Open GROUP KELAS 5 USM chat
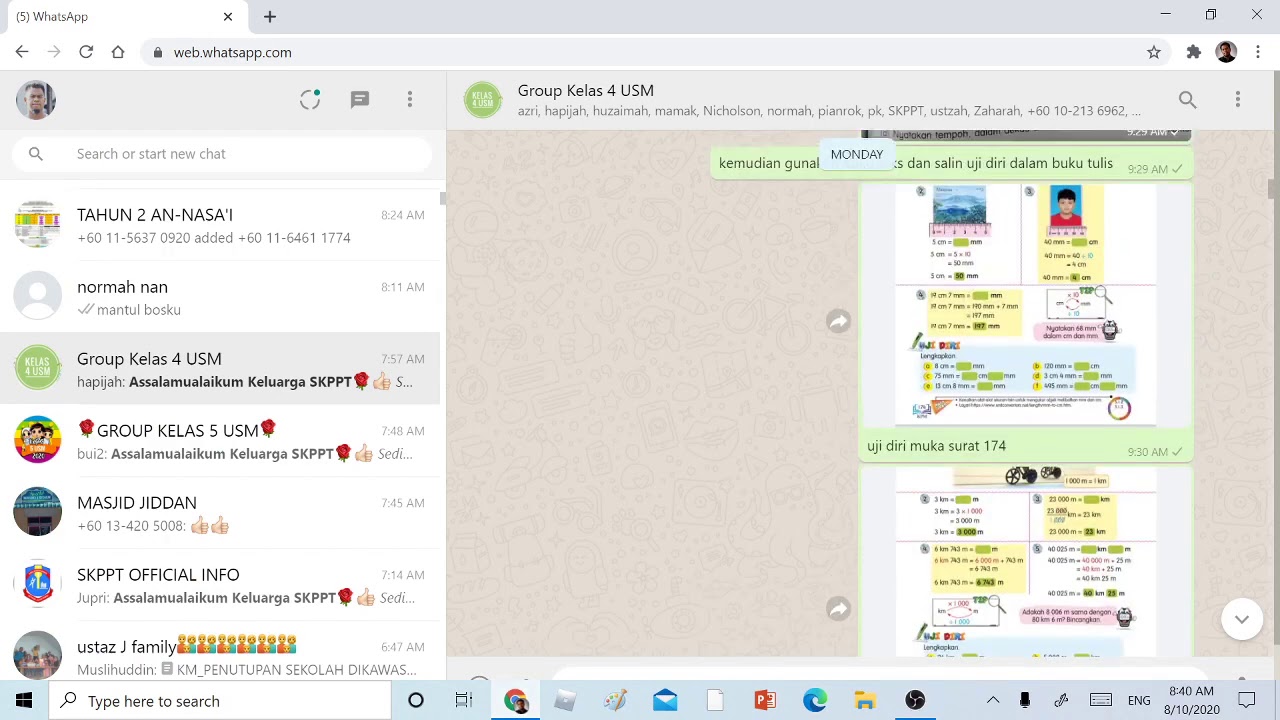 point(220,442)
